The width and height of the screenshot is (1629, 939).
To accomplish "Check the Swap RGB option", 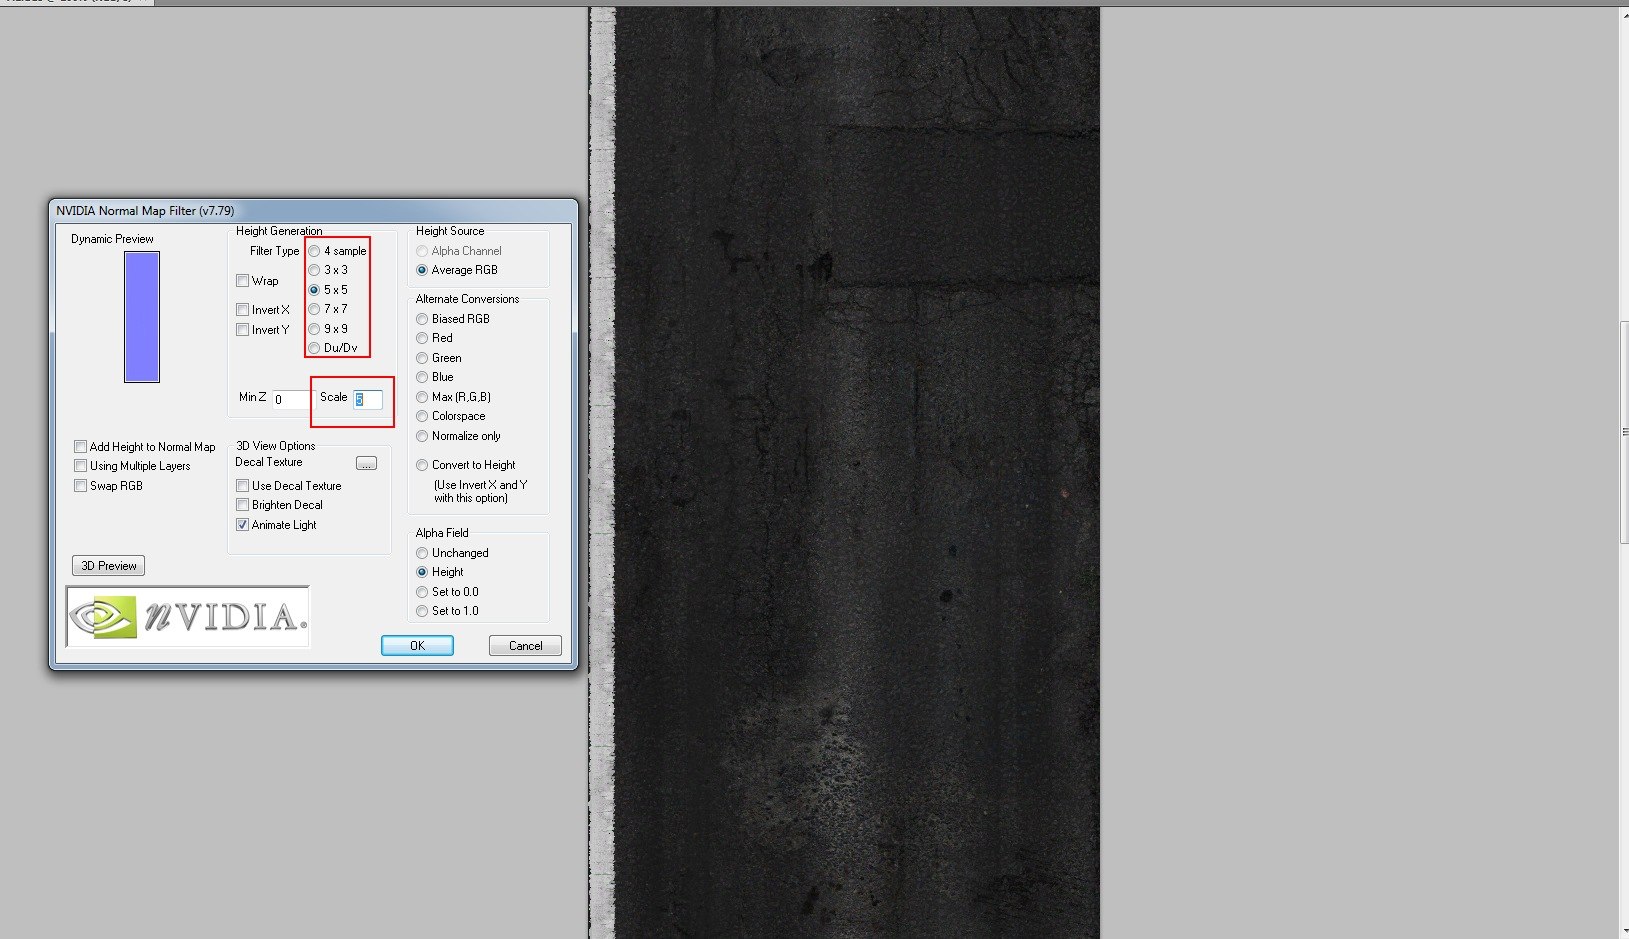I will pyautogui.click(x=81, y=486).
